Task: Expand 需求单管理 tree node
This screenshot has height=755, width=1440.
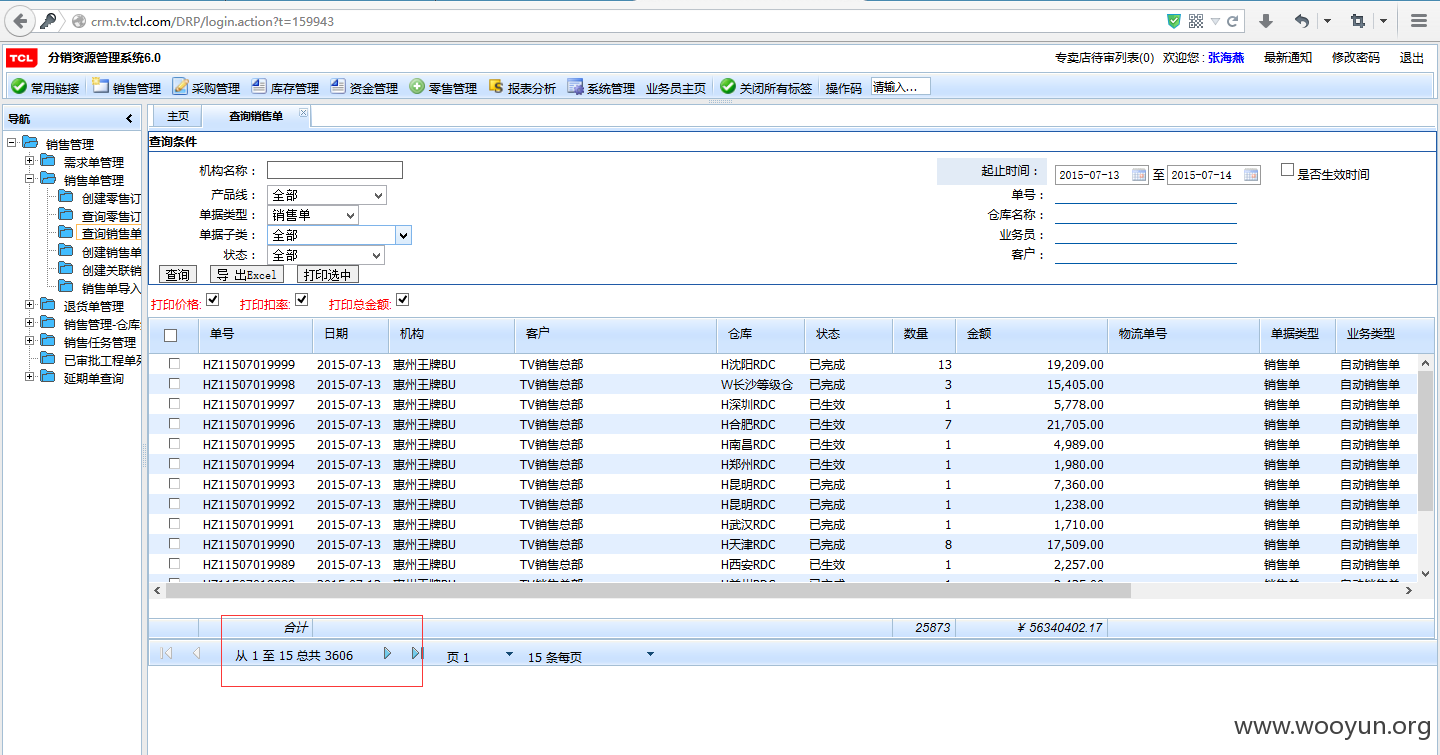Action: pyautogui.click(x=30, y=161)
